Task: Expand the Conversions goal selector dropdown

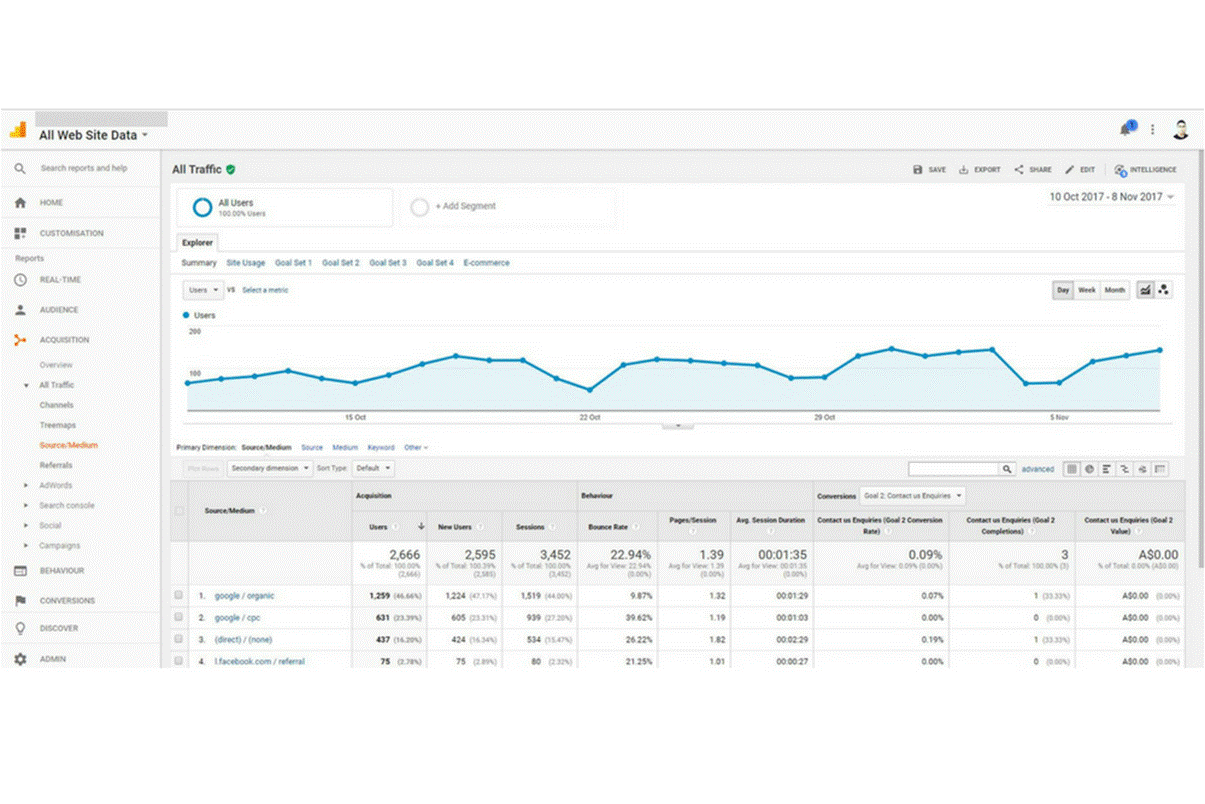Action: pyautogui.click(x=913, y=495)
